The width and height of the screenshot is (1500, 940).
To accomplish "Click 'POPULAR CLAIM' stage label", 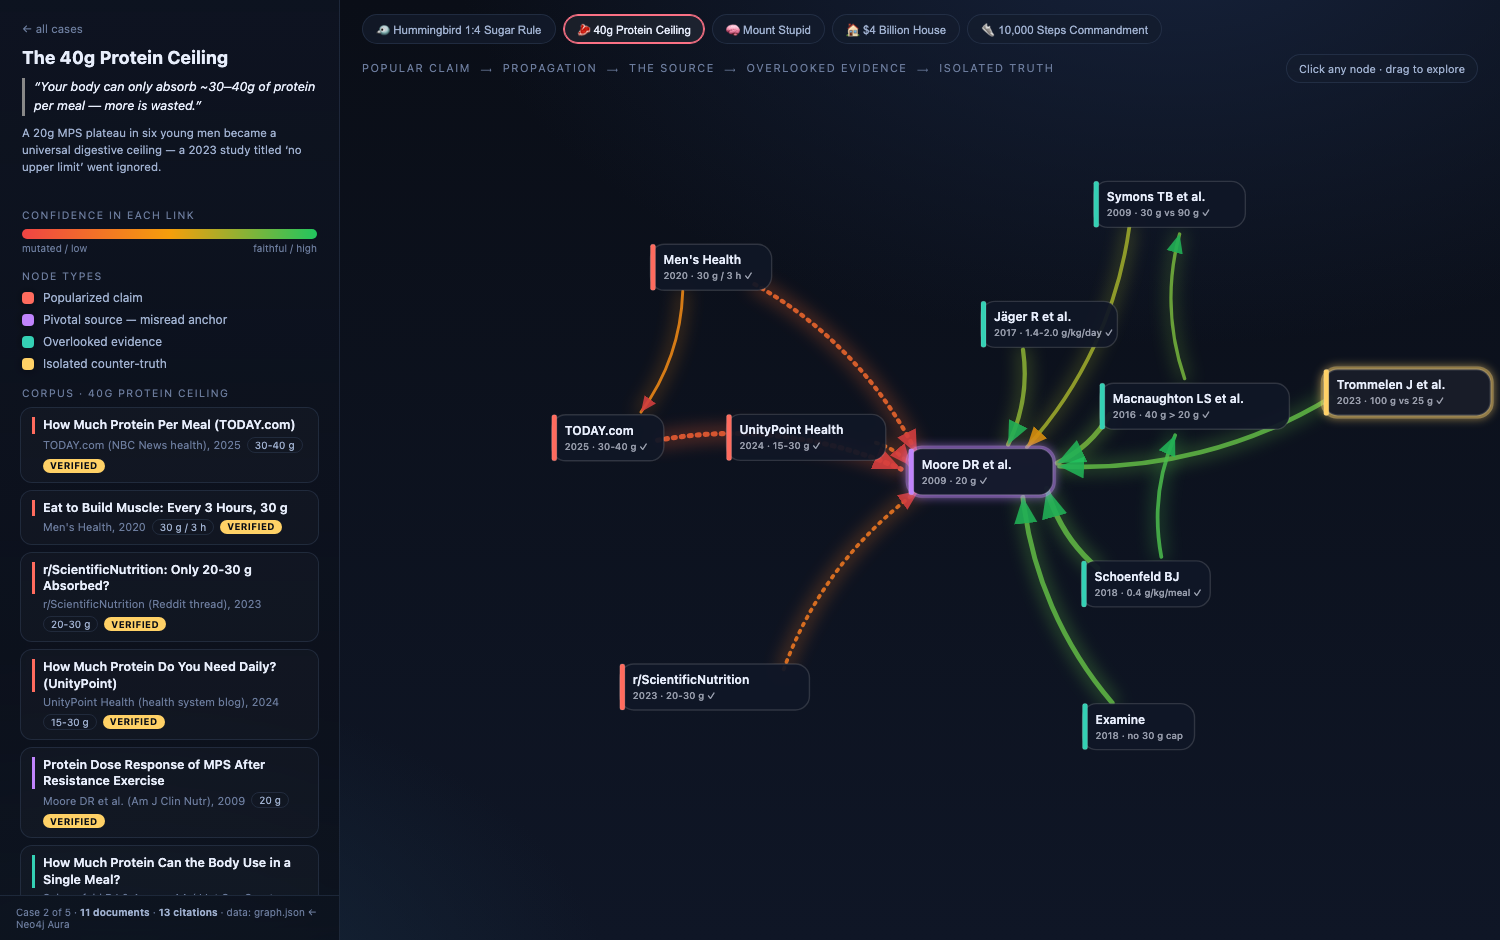I will click(x=416, y=68).
